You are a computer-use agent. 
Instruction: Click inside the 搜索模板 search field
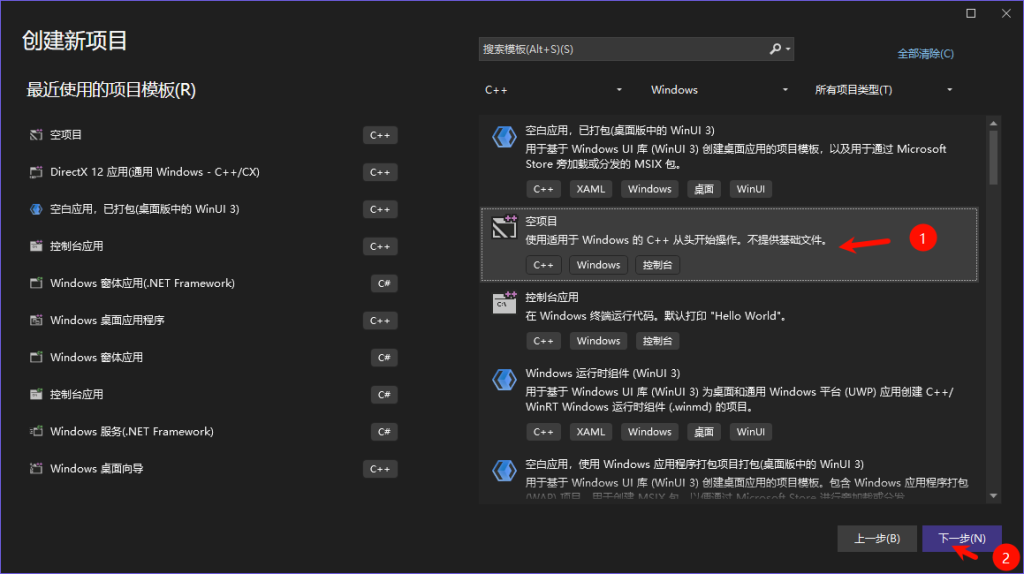pos(620,49)
